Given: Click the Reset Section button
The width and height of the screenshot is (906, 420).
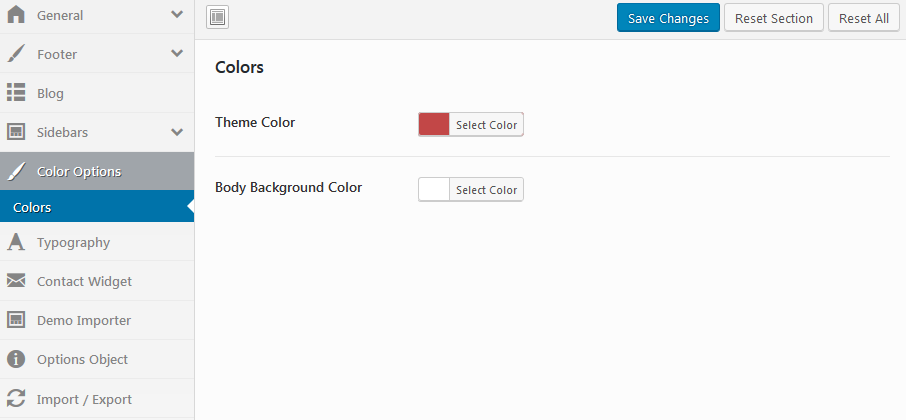Looking at the screenshot, I should [x=774, y=18].
